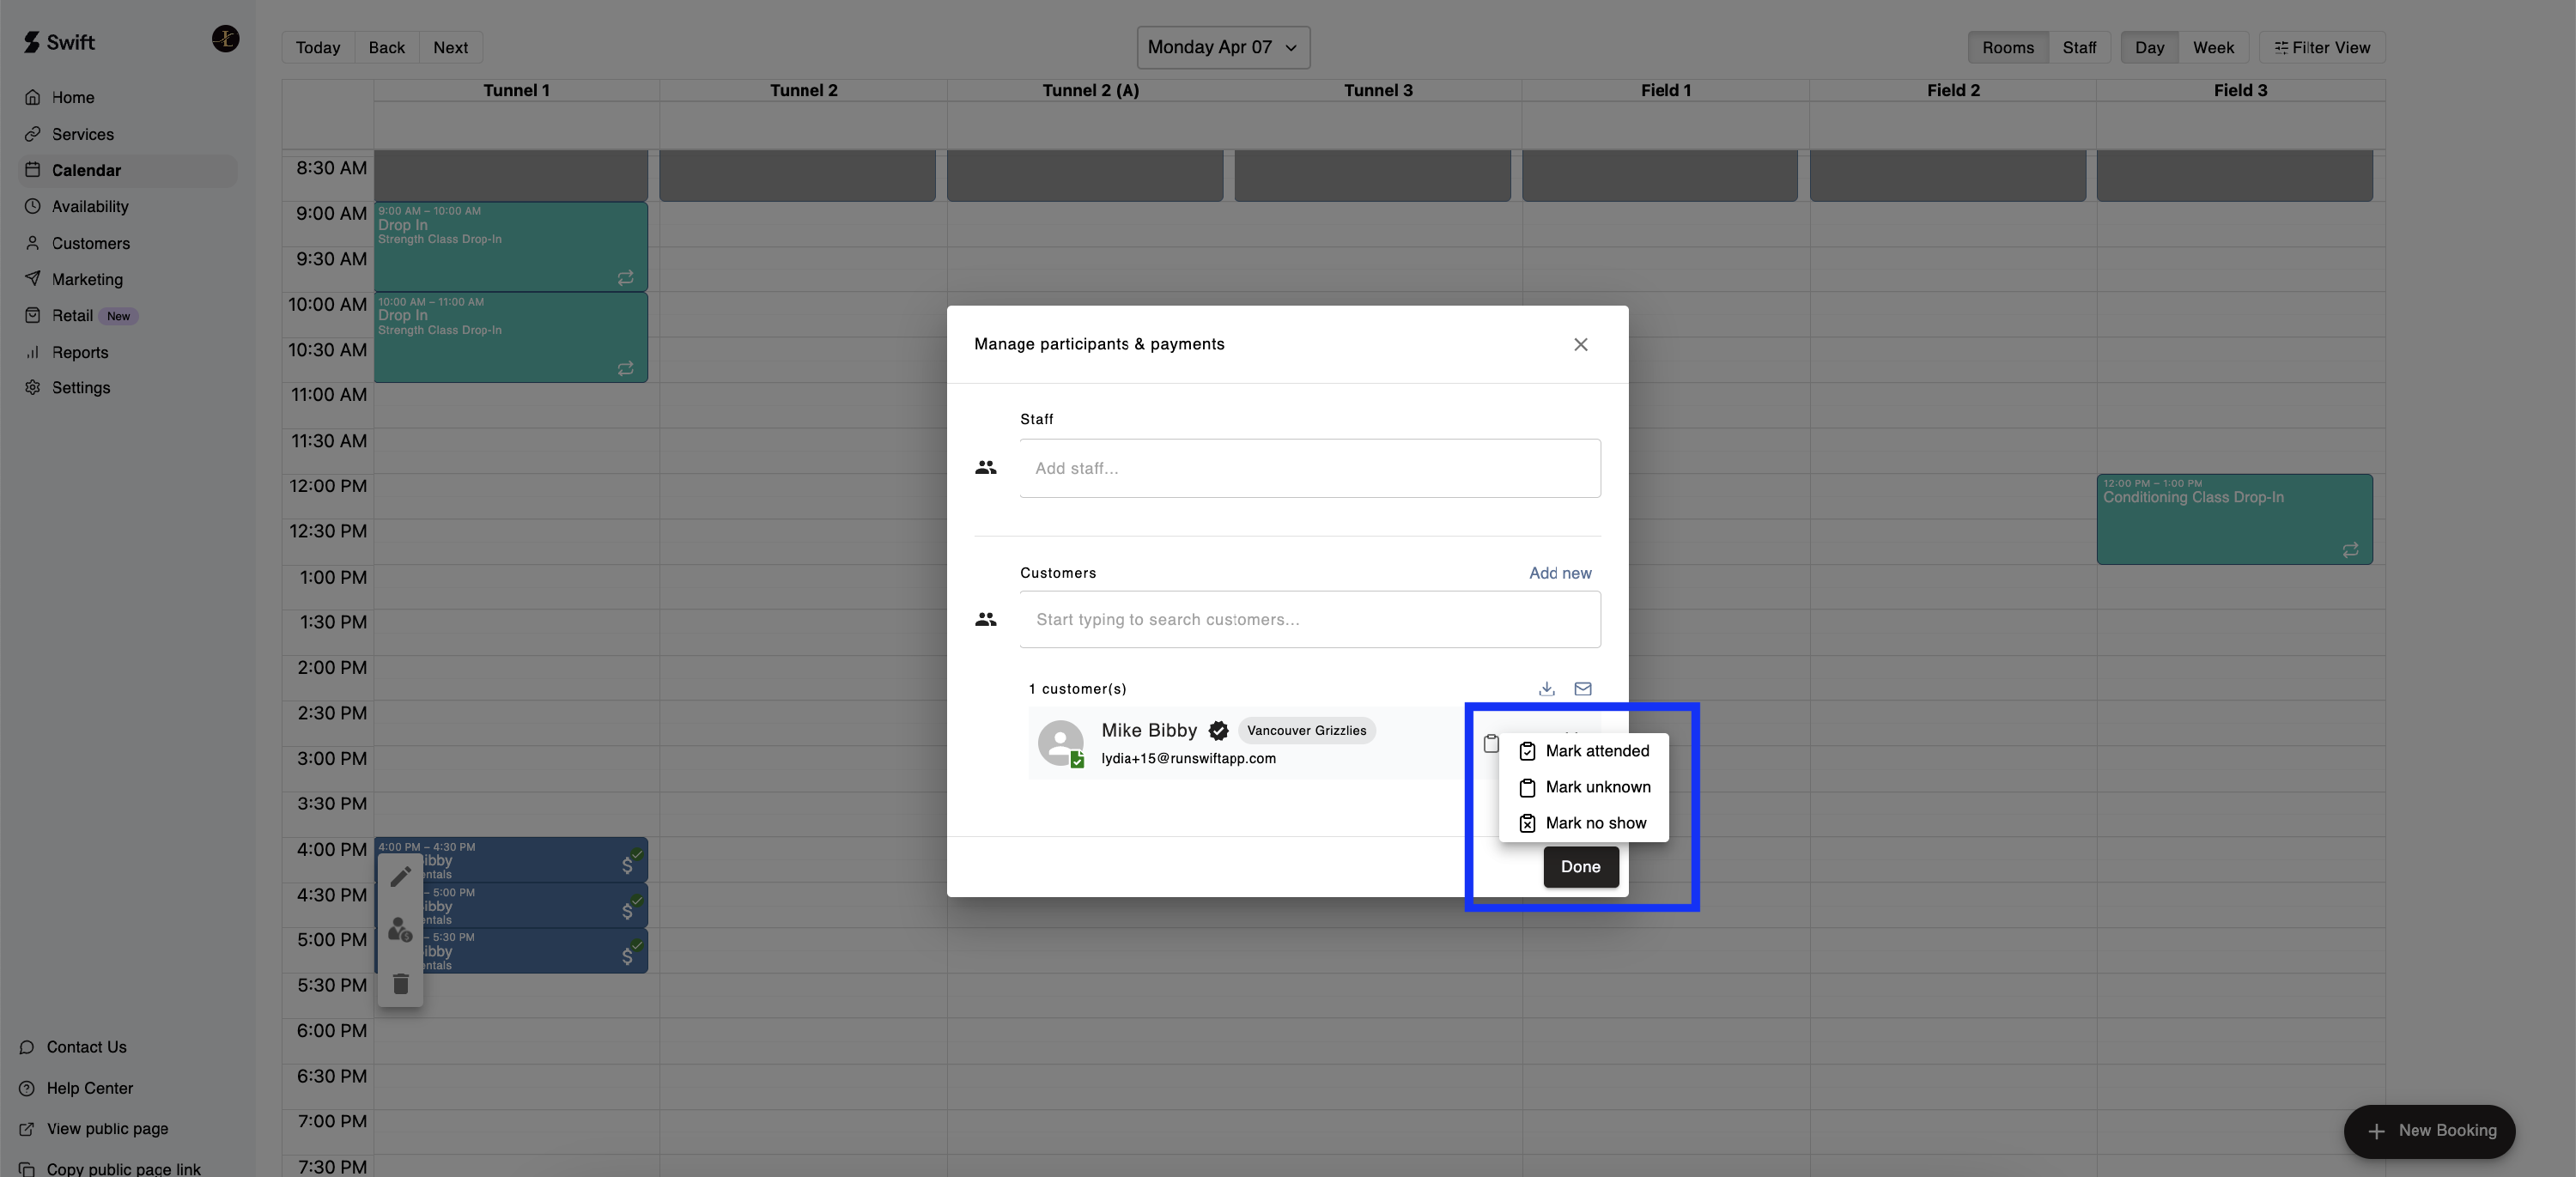Open the Filter View options
Screen dimensions: 2576x1177
pos(2321,47)
